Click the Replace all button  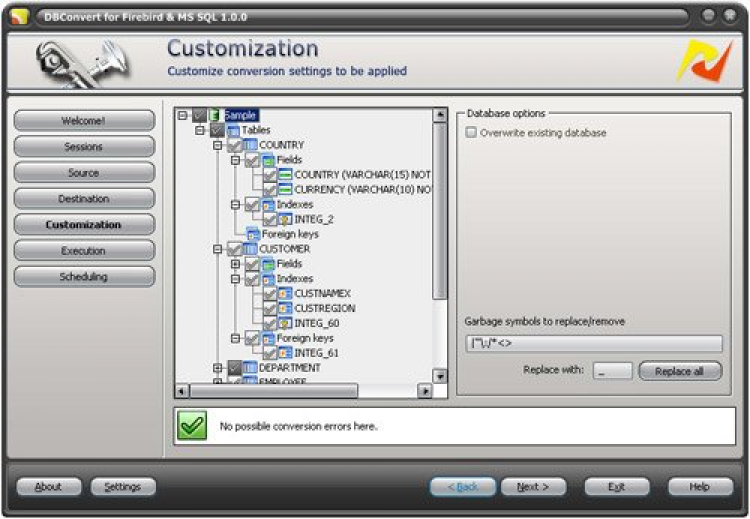(x=680, y=371)
